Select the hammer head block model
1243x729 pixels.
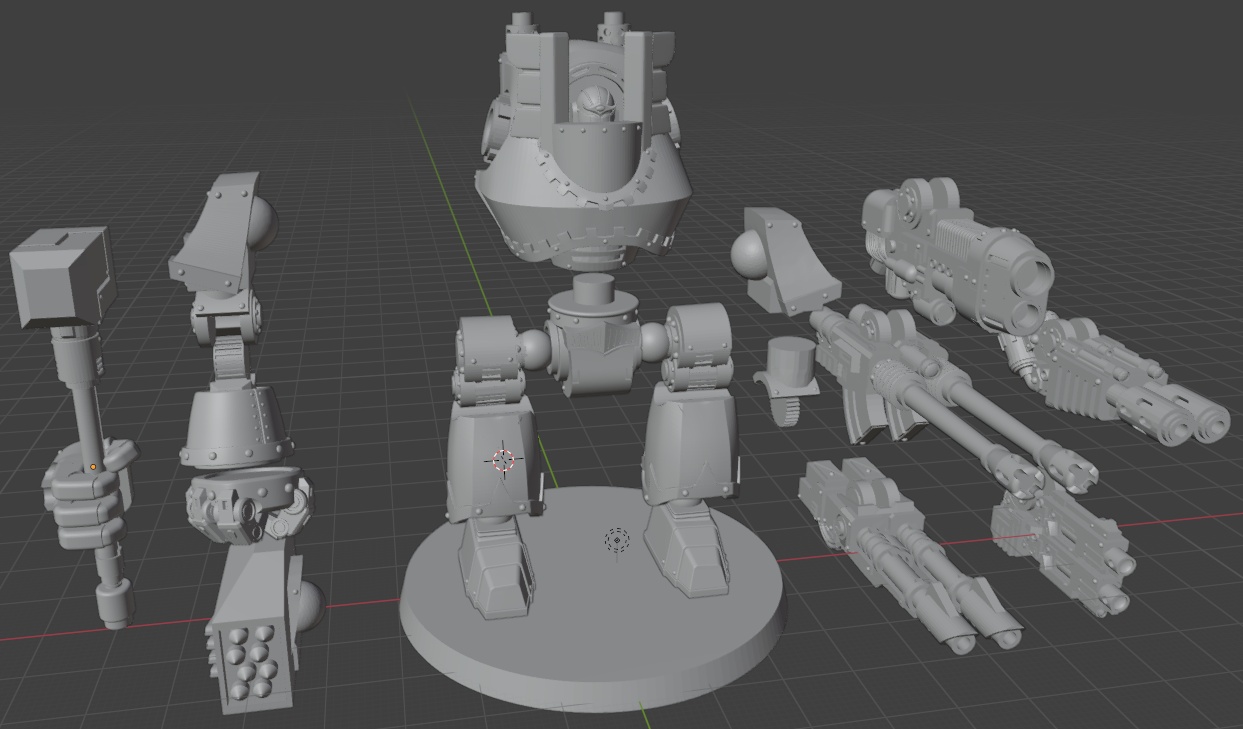point(63,276)
